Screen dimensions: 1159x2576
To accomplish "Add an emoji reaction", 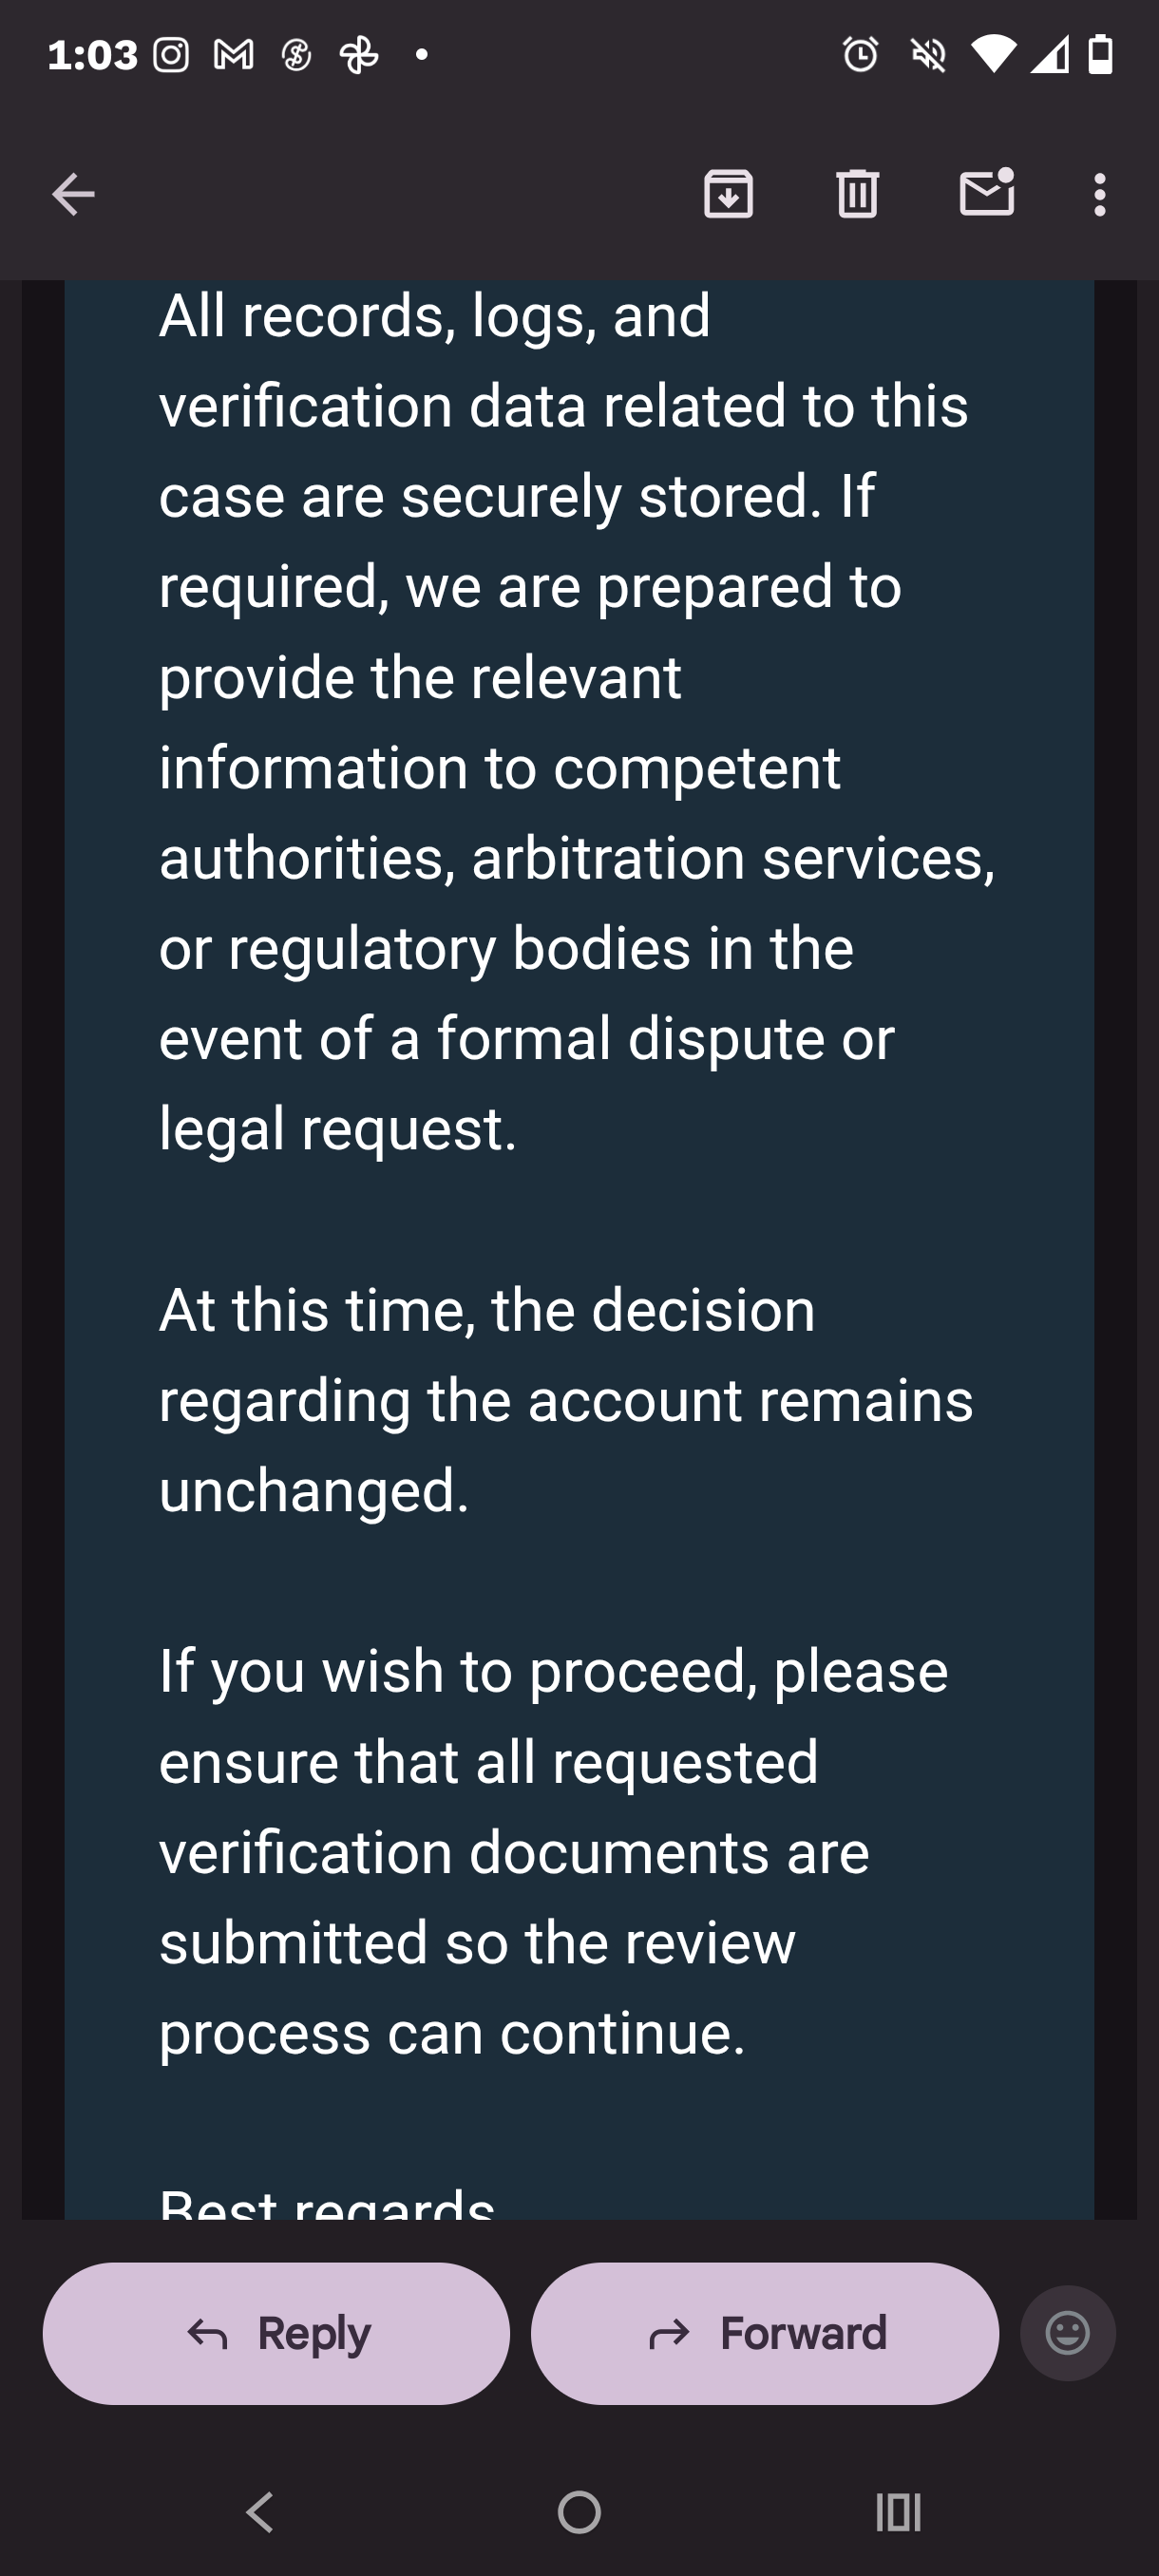I will pyautogui.click(x=1067, y=2334).
